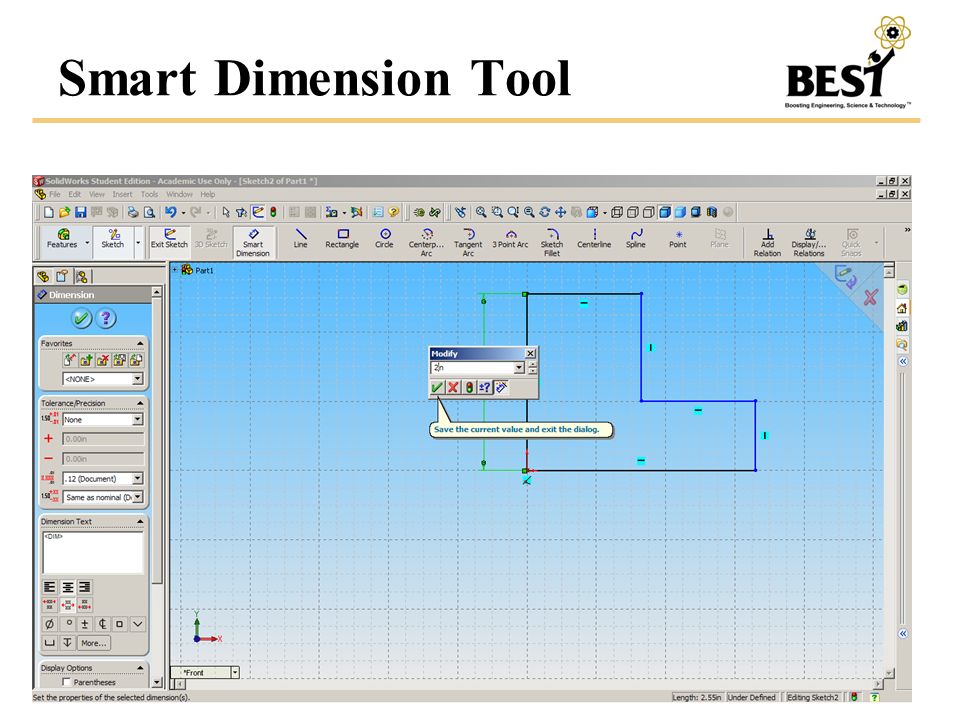Open the Insert menu

tap(122, 194)
